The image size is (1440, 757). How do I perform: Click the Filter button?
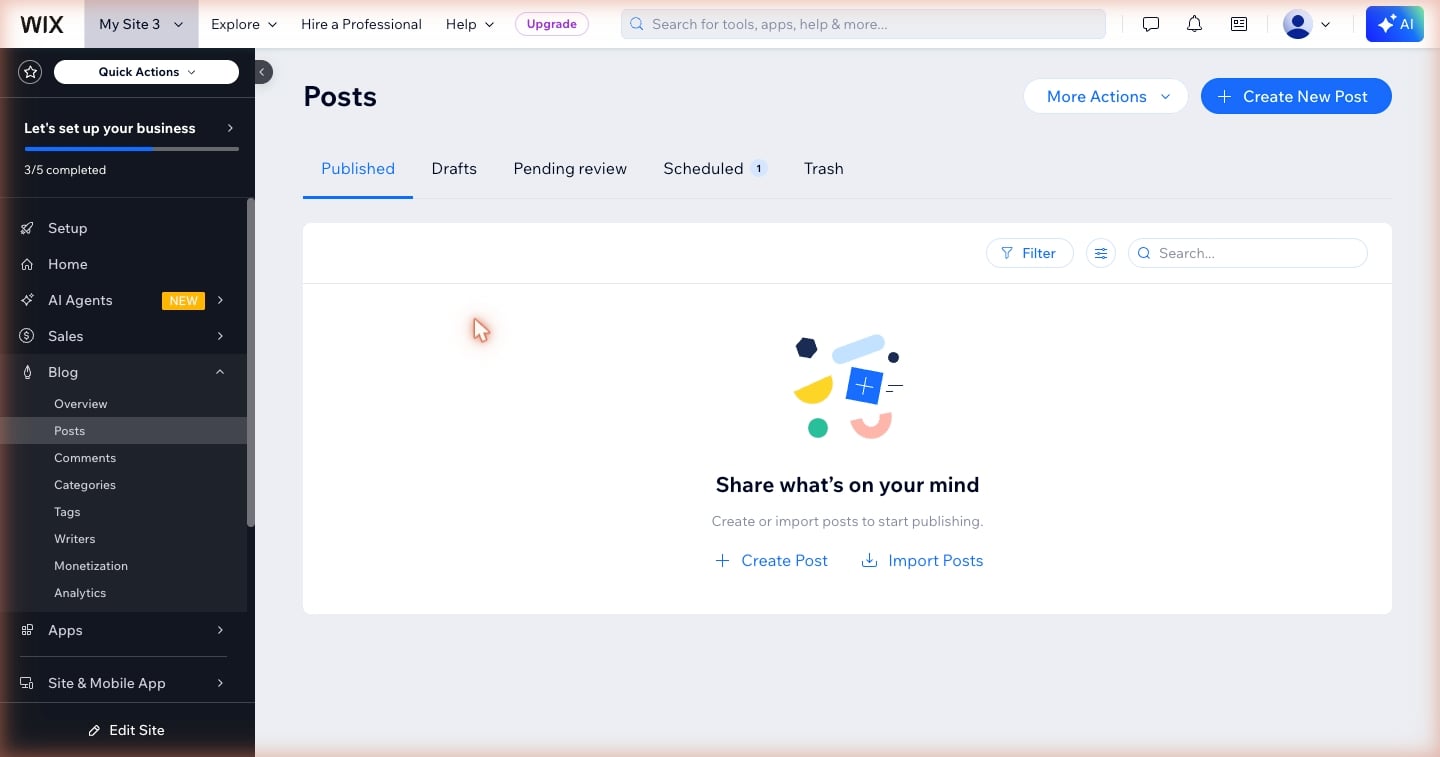1029,253
